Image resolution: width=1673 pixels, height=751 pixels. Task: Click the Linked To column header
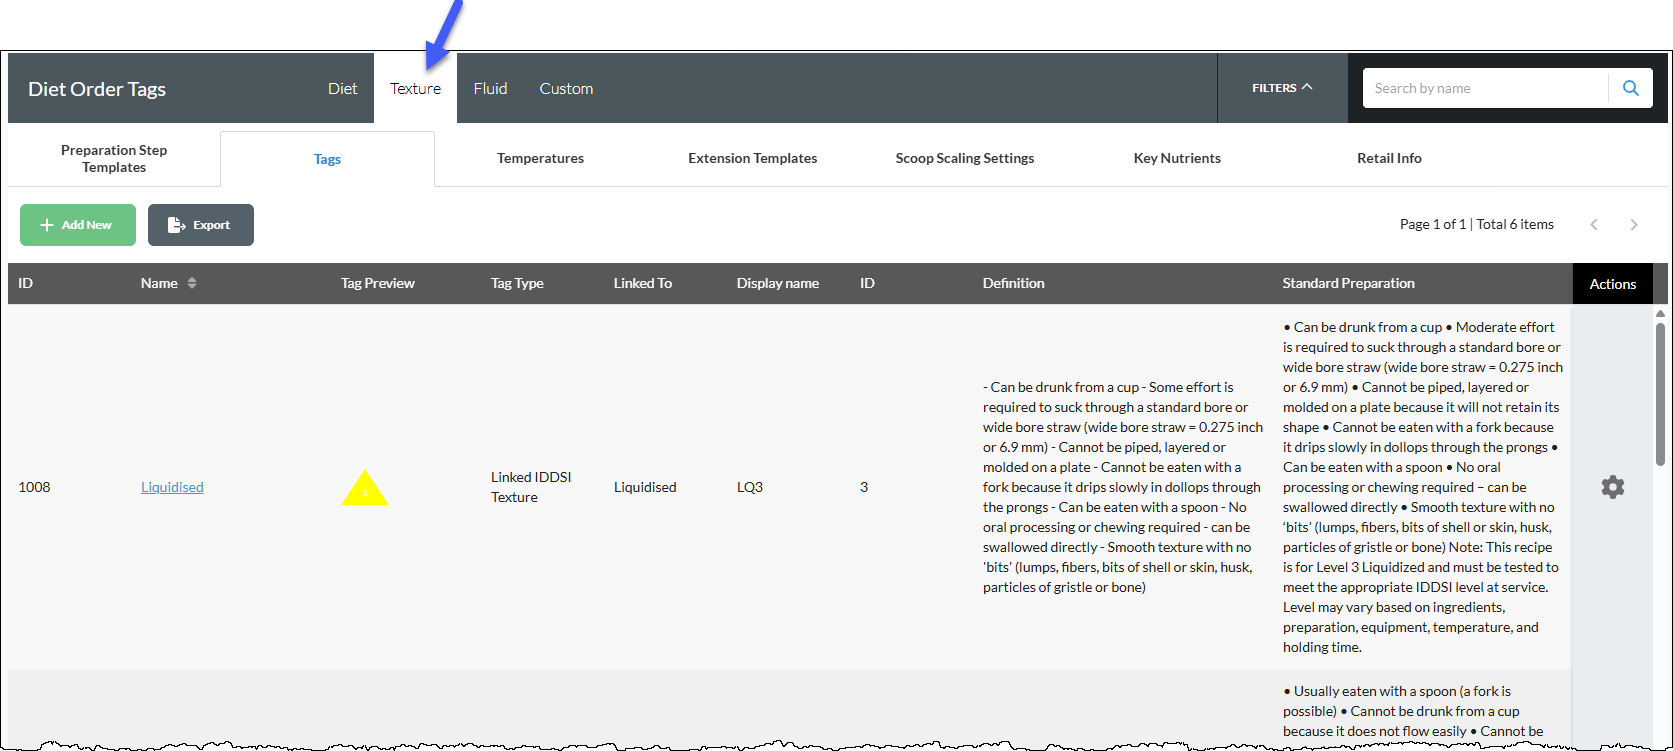pyautogui.click(x=642, y=283)
